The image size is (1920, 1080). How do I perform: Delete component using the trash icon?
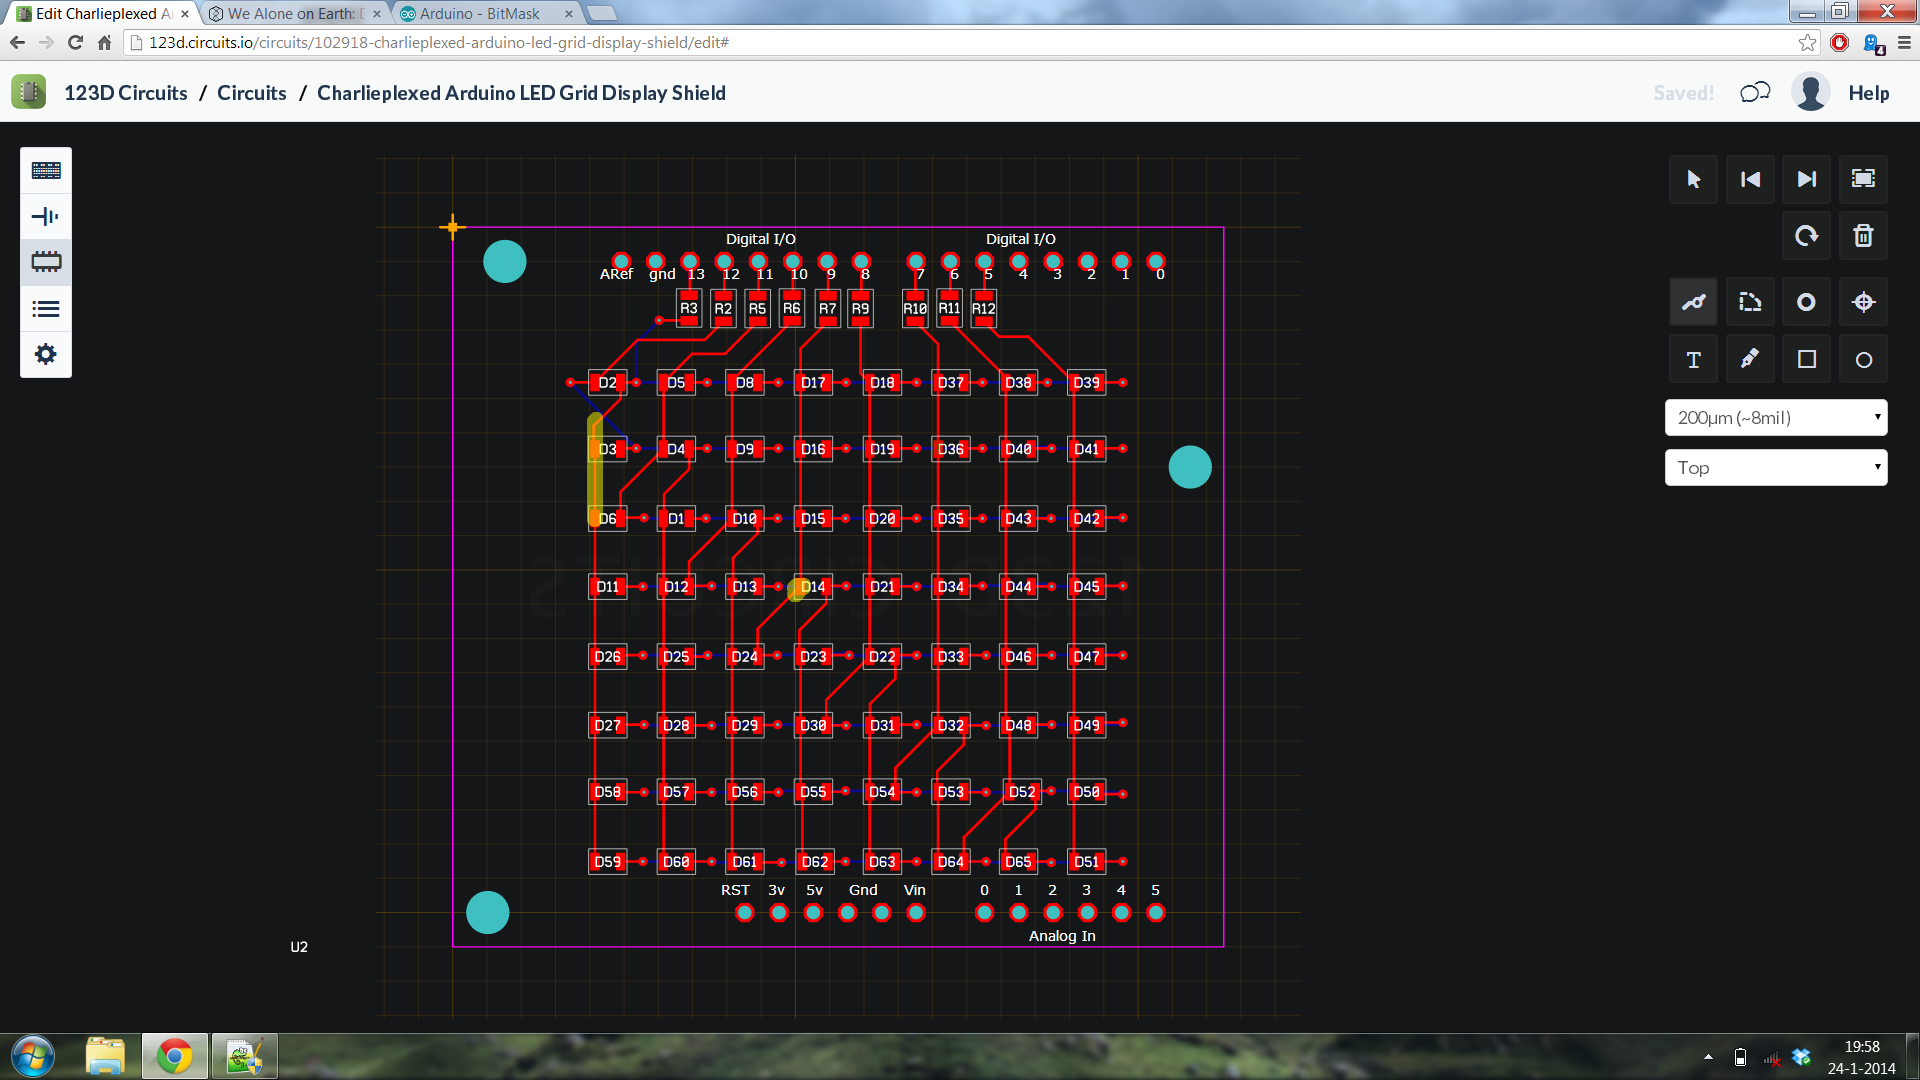point(1863,236)
